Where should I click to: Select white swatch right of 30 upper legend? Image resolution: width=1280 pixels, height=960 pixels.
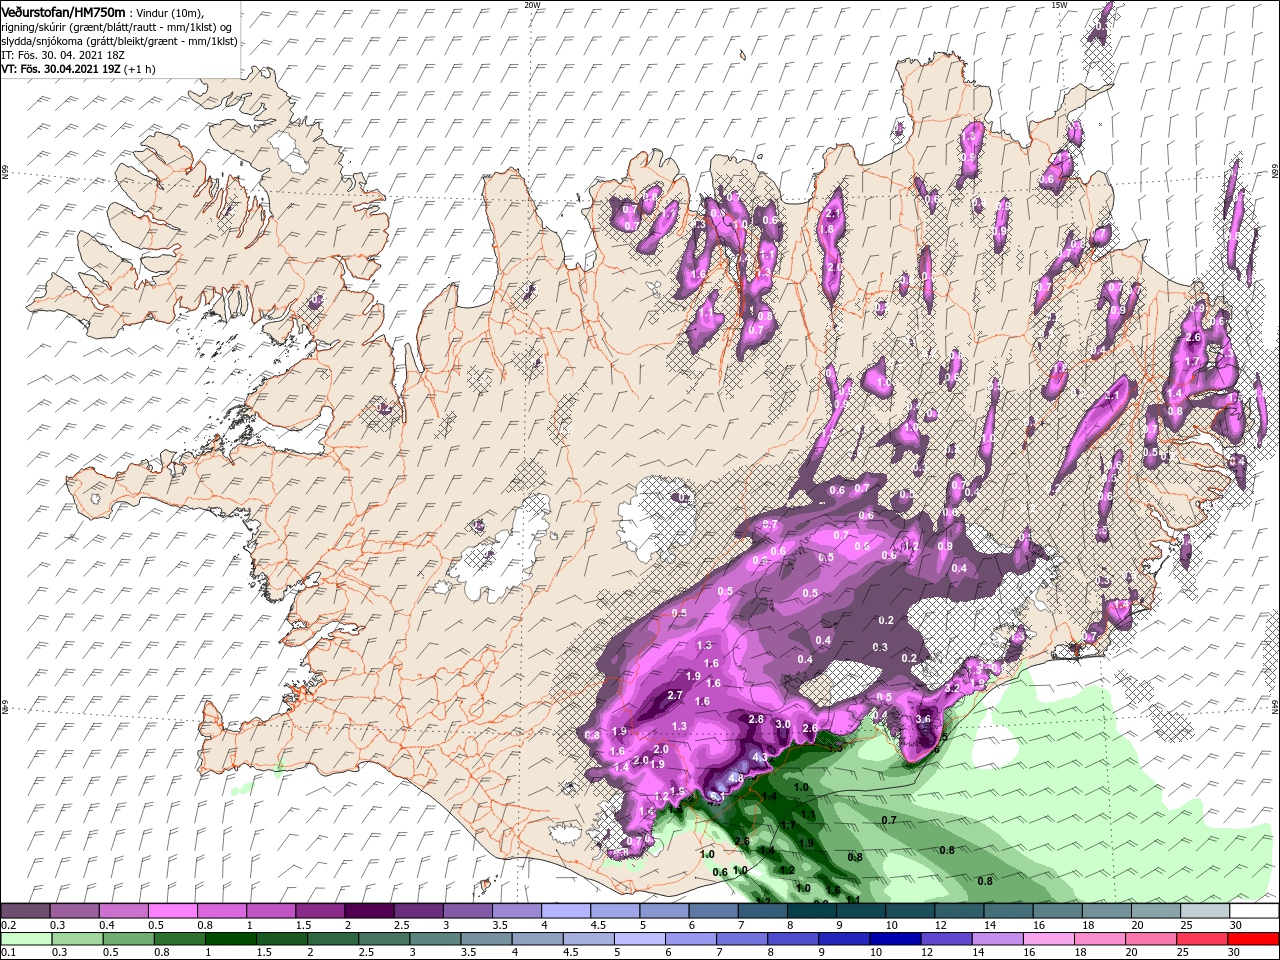point(1254,911)
